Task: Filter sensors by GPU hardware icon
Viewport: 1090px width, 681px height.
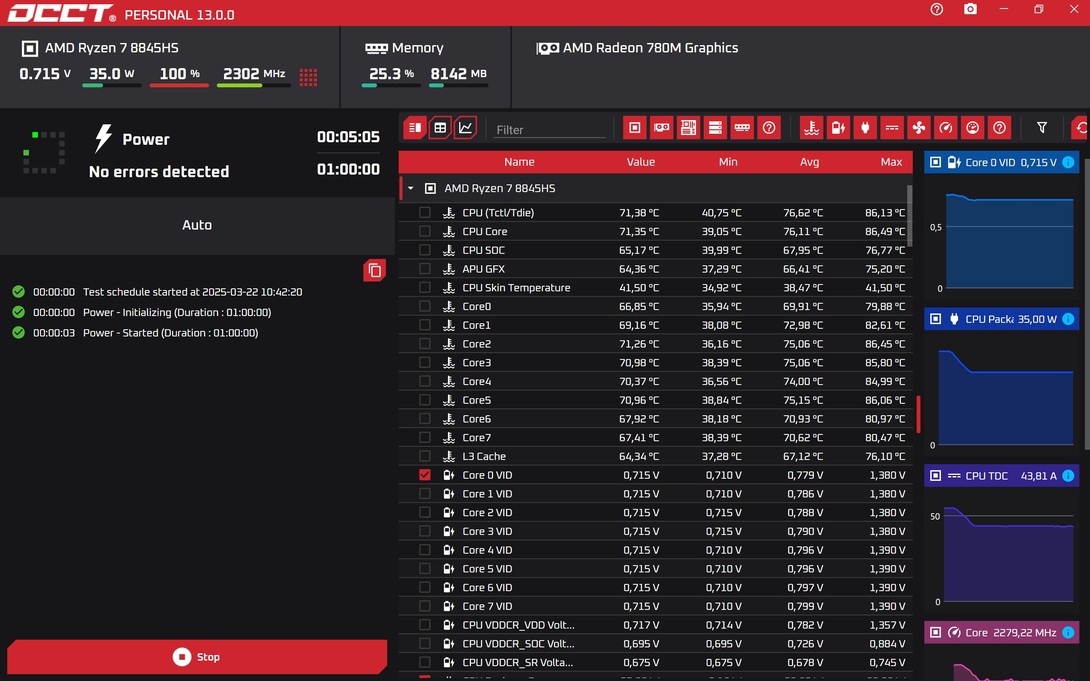Action: [x=661, y=128]
